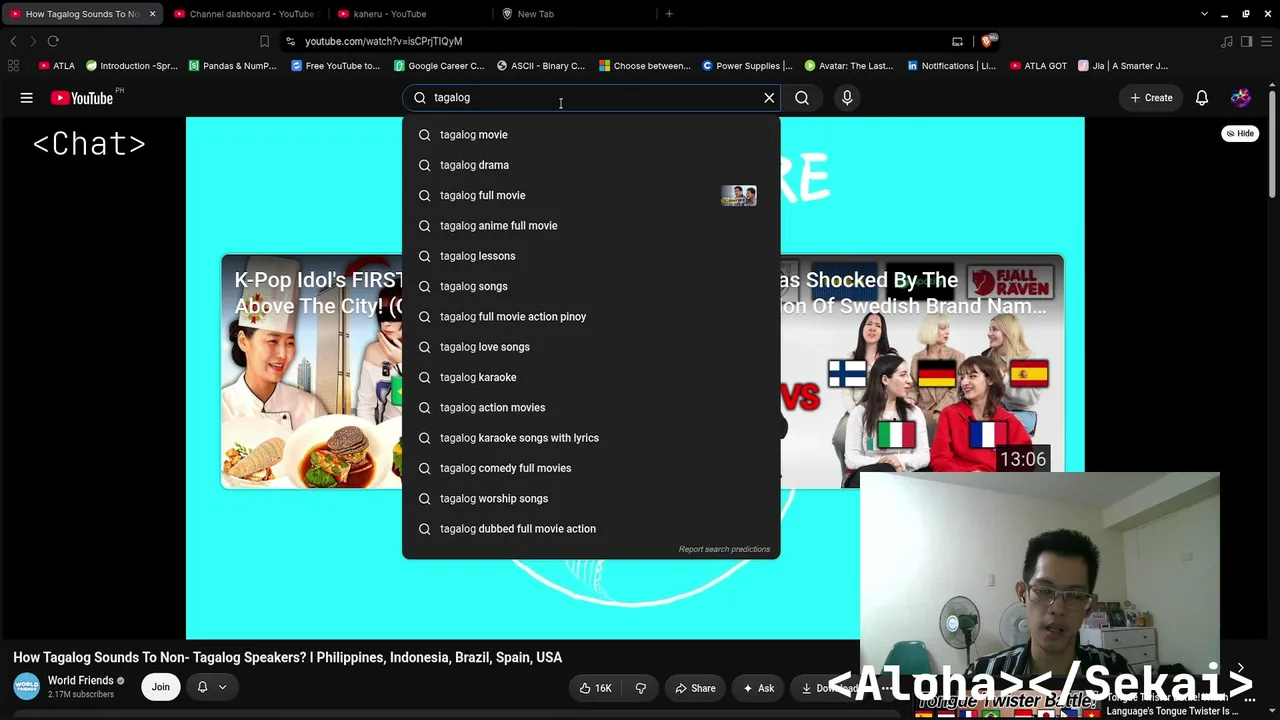Select 'tagalog worship songs' suggestion
1280x720 pixels.
click(591, 499)
